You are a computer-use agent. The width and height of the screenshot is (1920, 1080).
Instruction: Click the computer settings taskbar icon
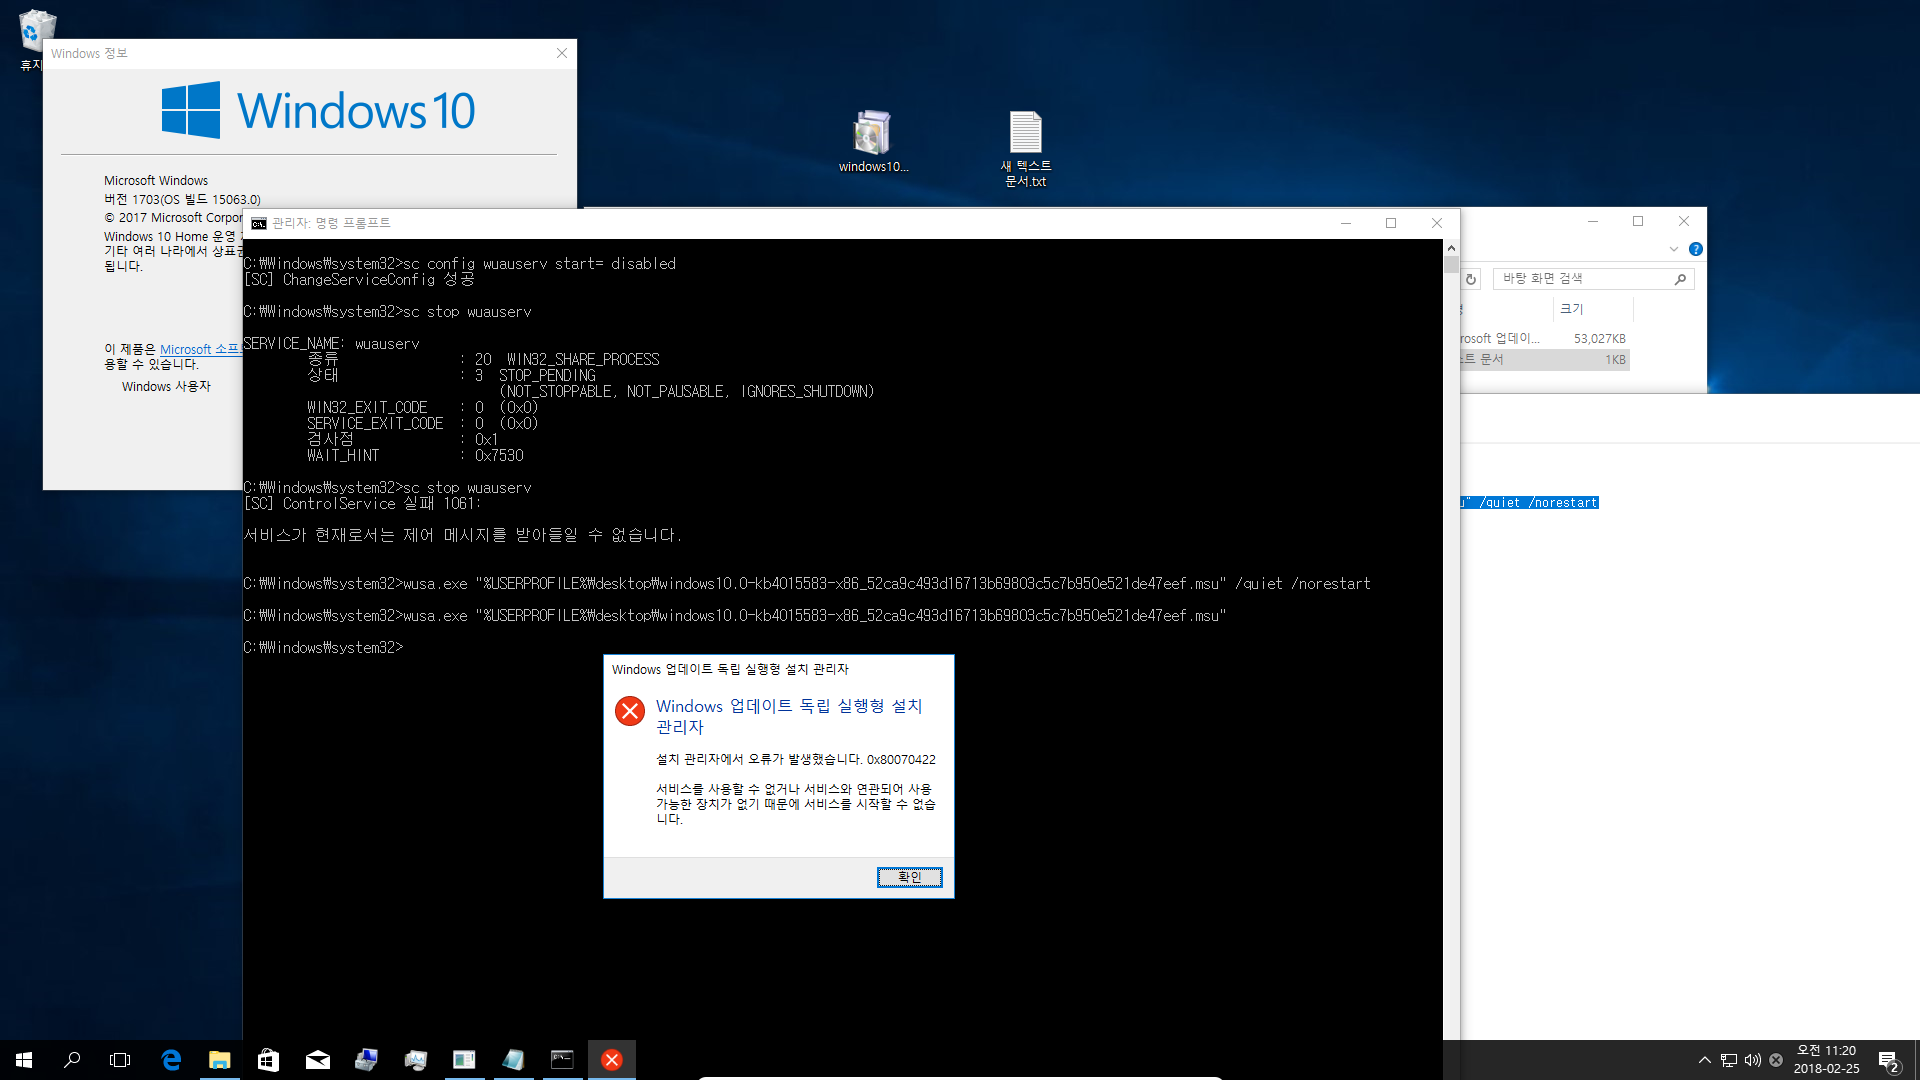367,1060
